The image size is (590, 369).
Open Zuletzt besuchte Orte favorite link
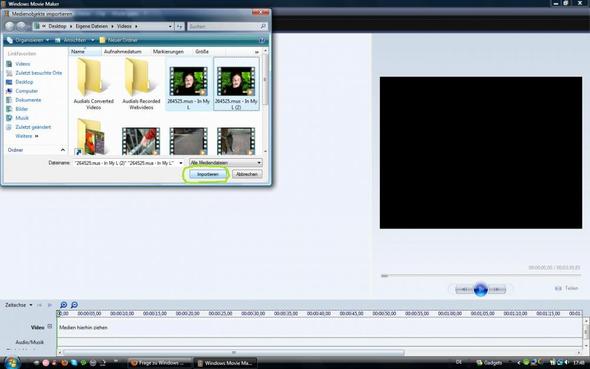tap(38, 73)
